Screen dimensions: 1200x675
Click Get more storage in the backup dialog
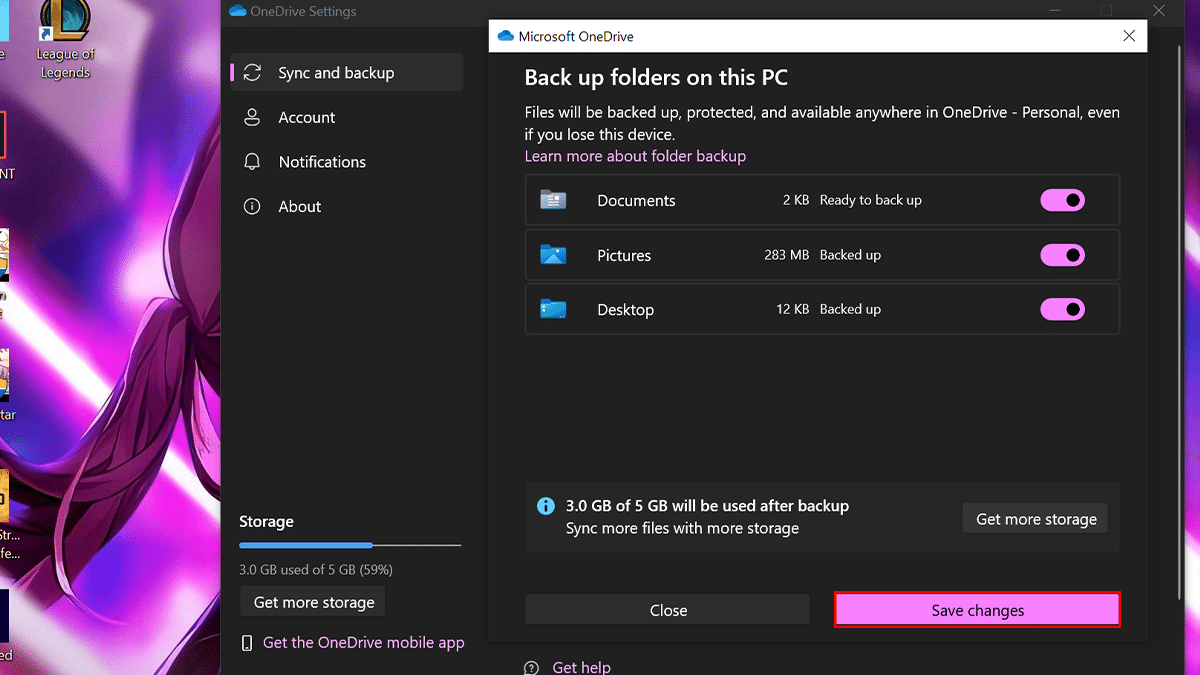click(1035, 519)
